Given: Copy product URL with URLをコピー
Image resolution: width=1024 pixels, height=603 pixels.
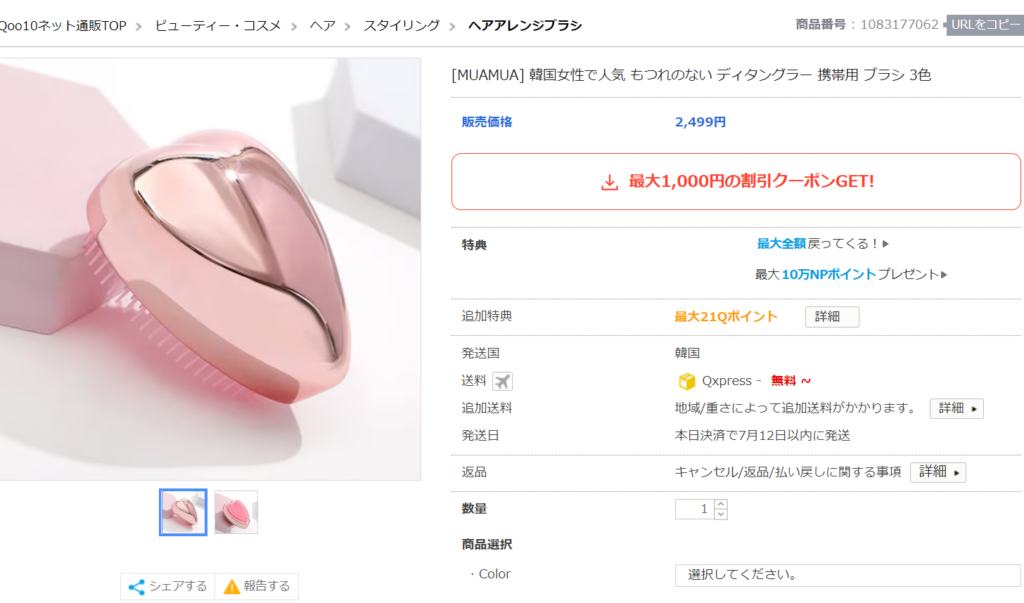Looking at the screenshot, I should [985, 25].
